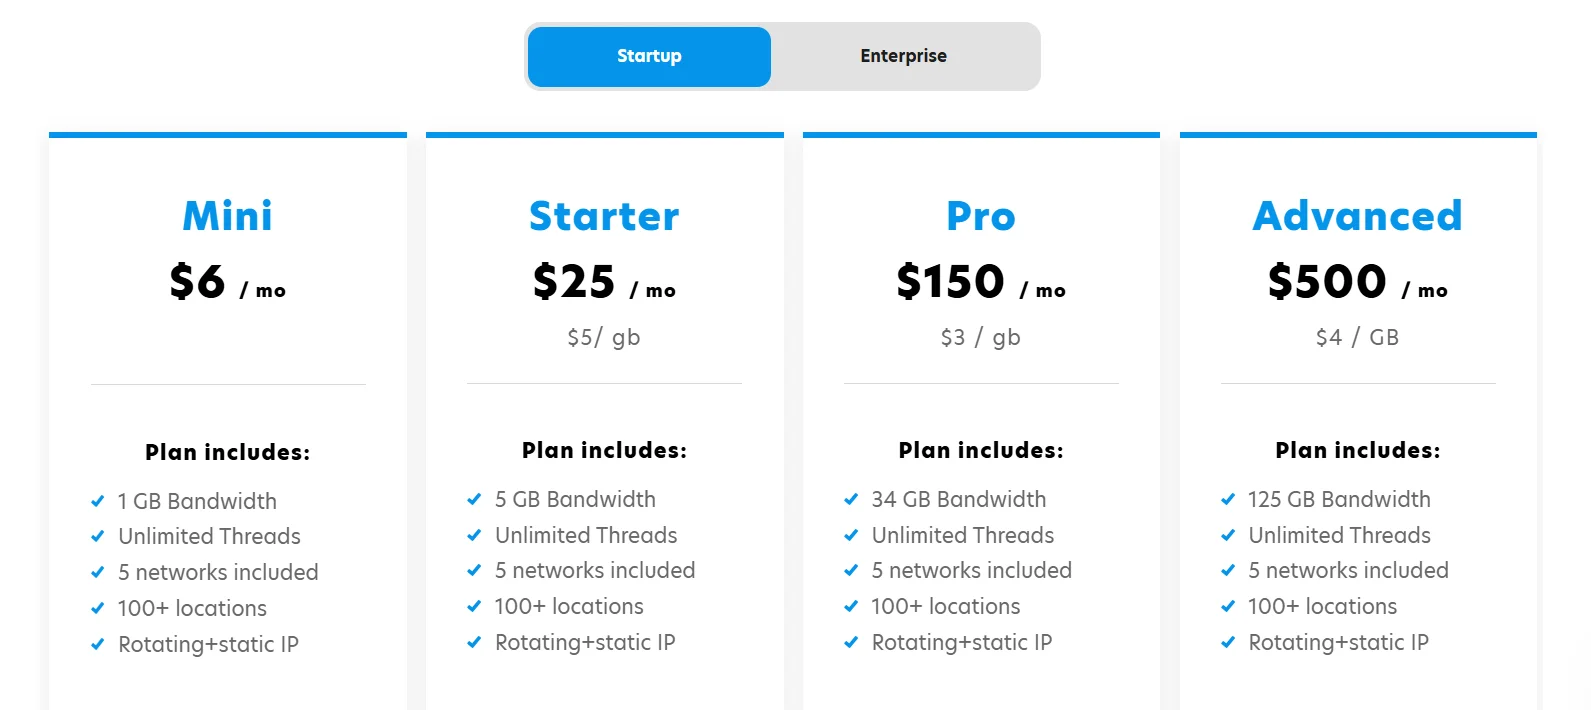Click checkmark beside 125 GB Bandwidth
This screenshot has height=710, width=1591.
(x=1228, y=499)
